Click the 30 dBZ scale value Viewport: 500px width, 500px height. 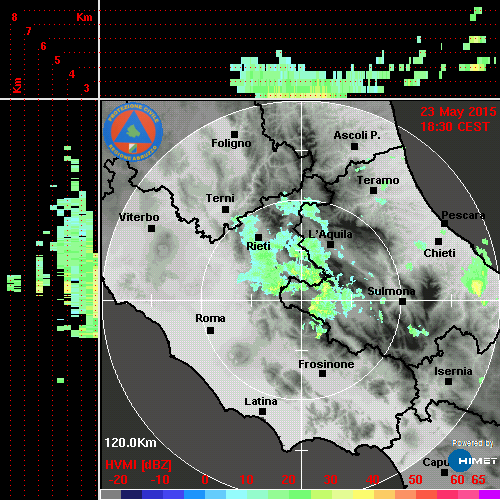(331, 480)
